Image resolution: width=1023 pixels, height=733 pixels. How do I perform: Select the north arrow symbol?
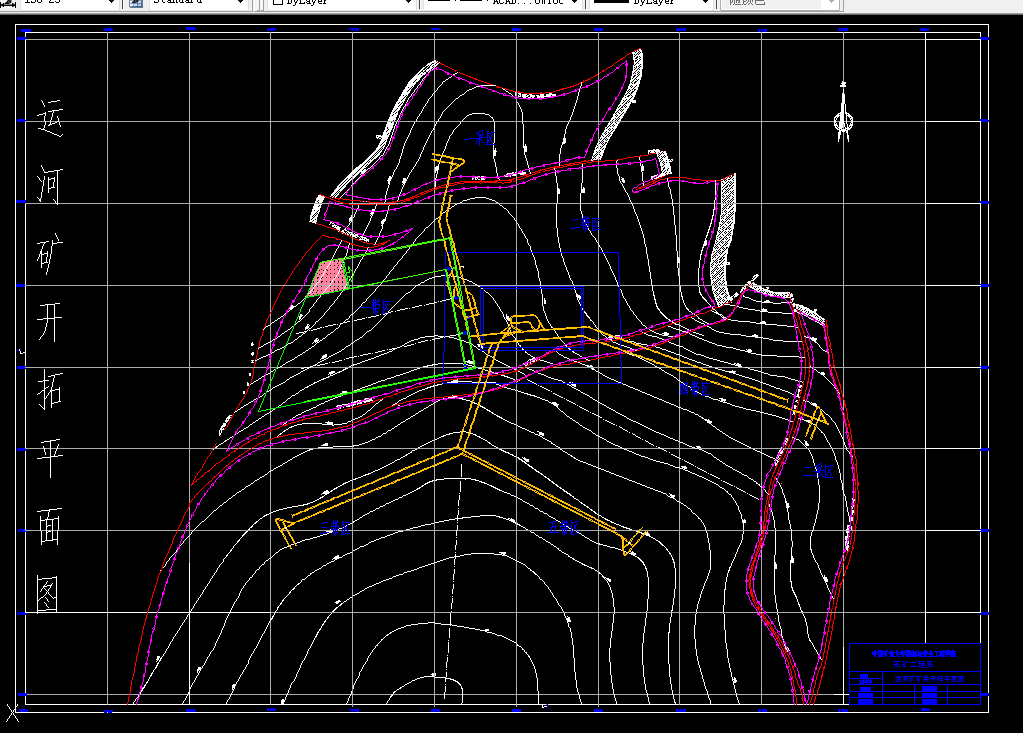[843, 112]
